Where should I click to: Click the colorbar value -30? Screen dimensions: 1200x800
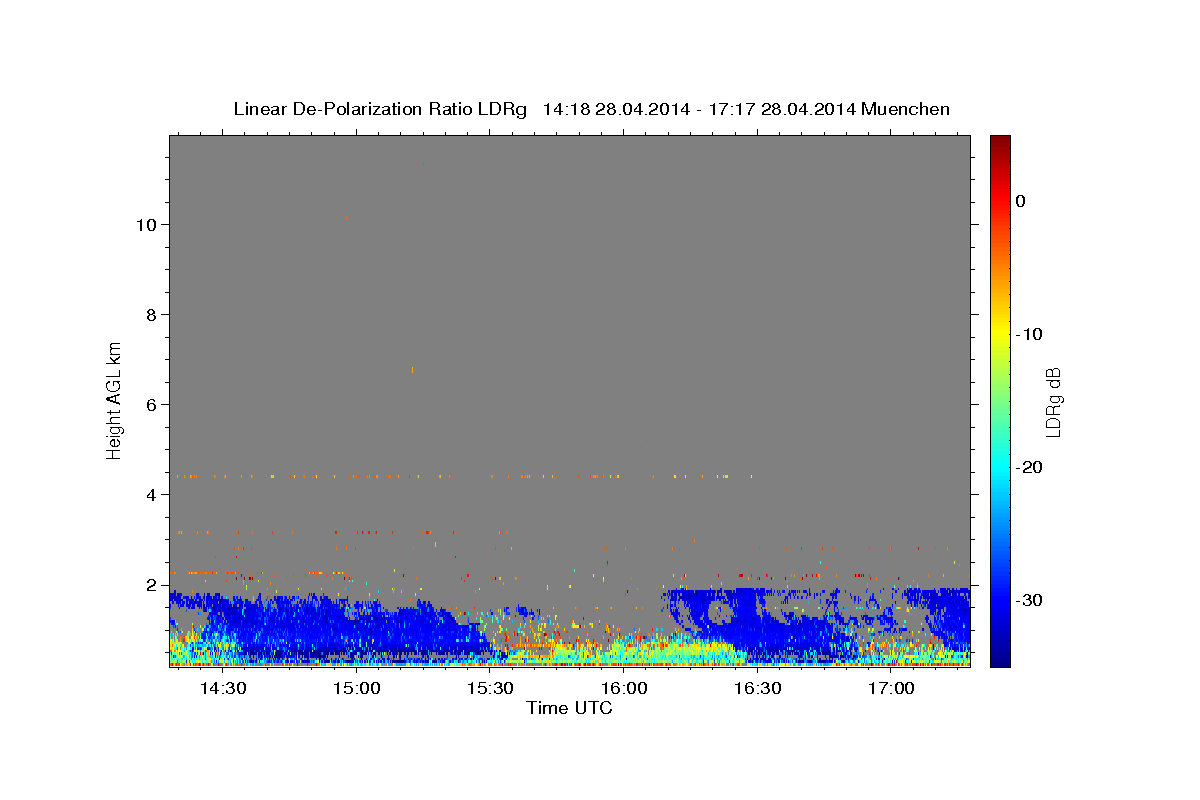pos(1029,600)
